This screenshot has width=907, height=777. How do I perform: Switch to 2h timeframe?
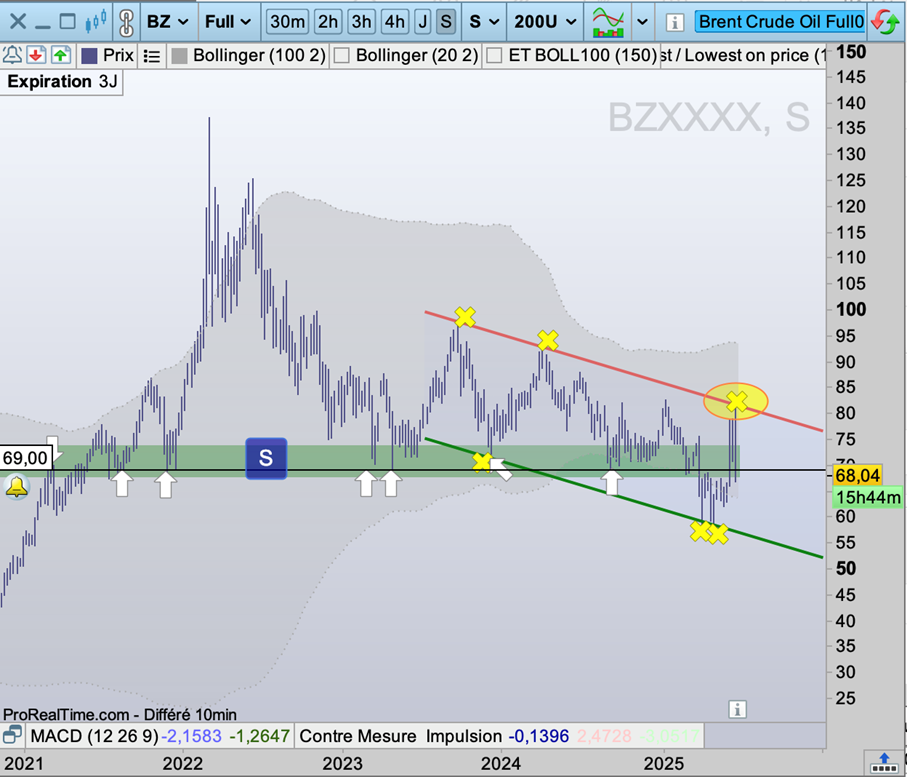pyautogui.click(x=327, y=22)
